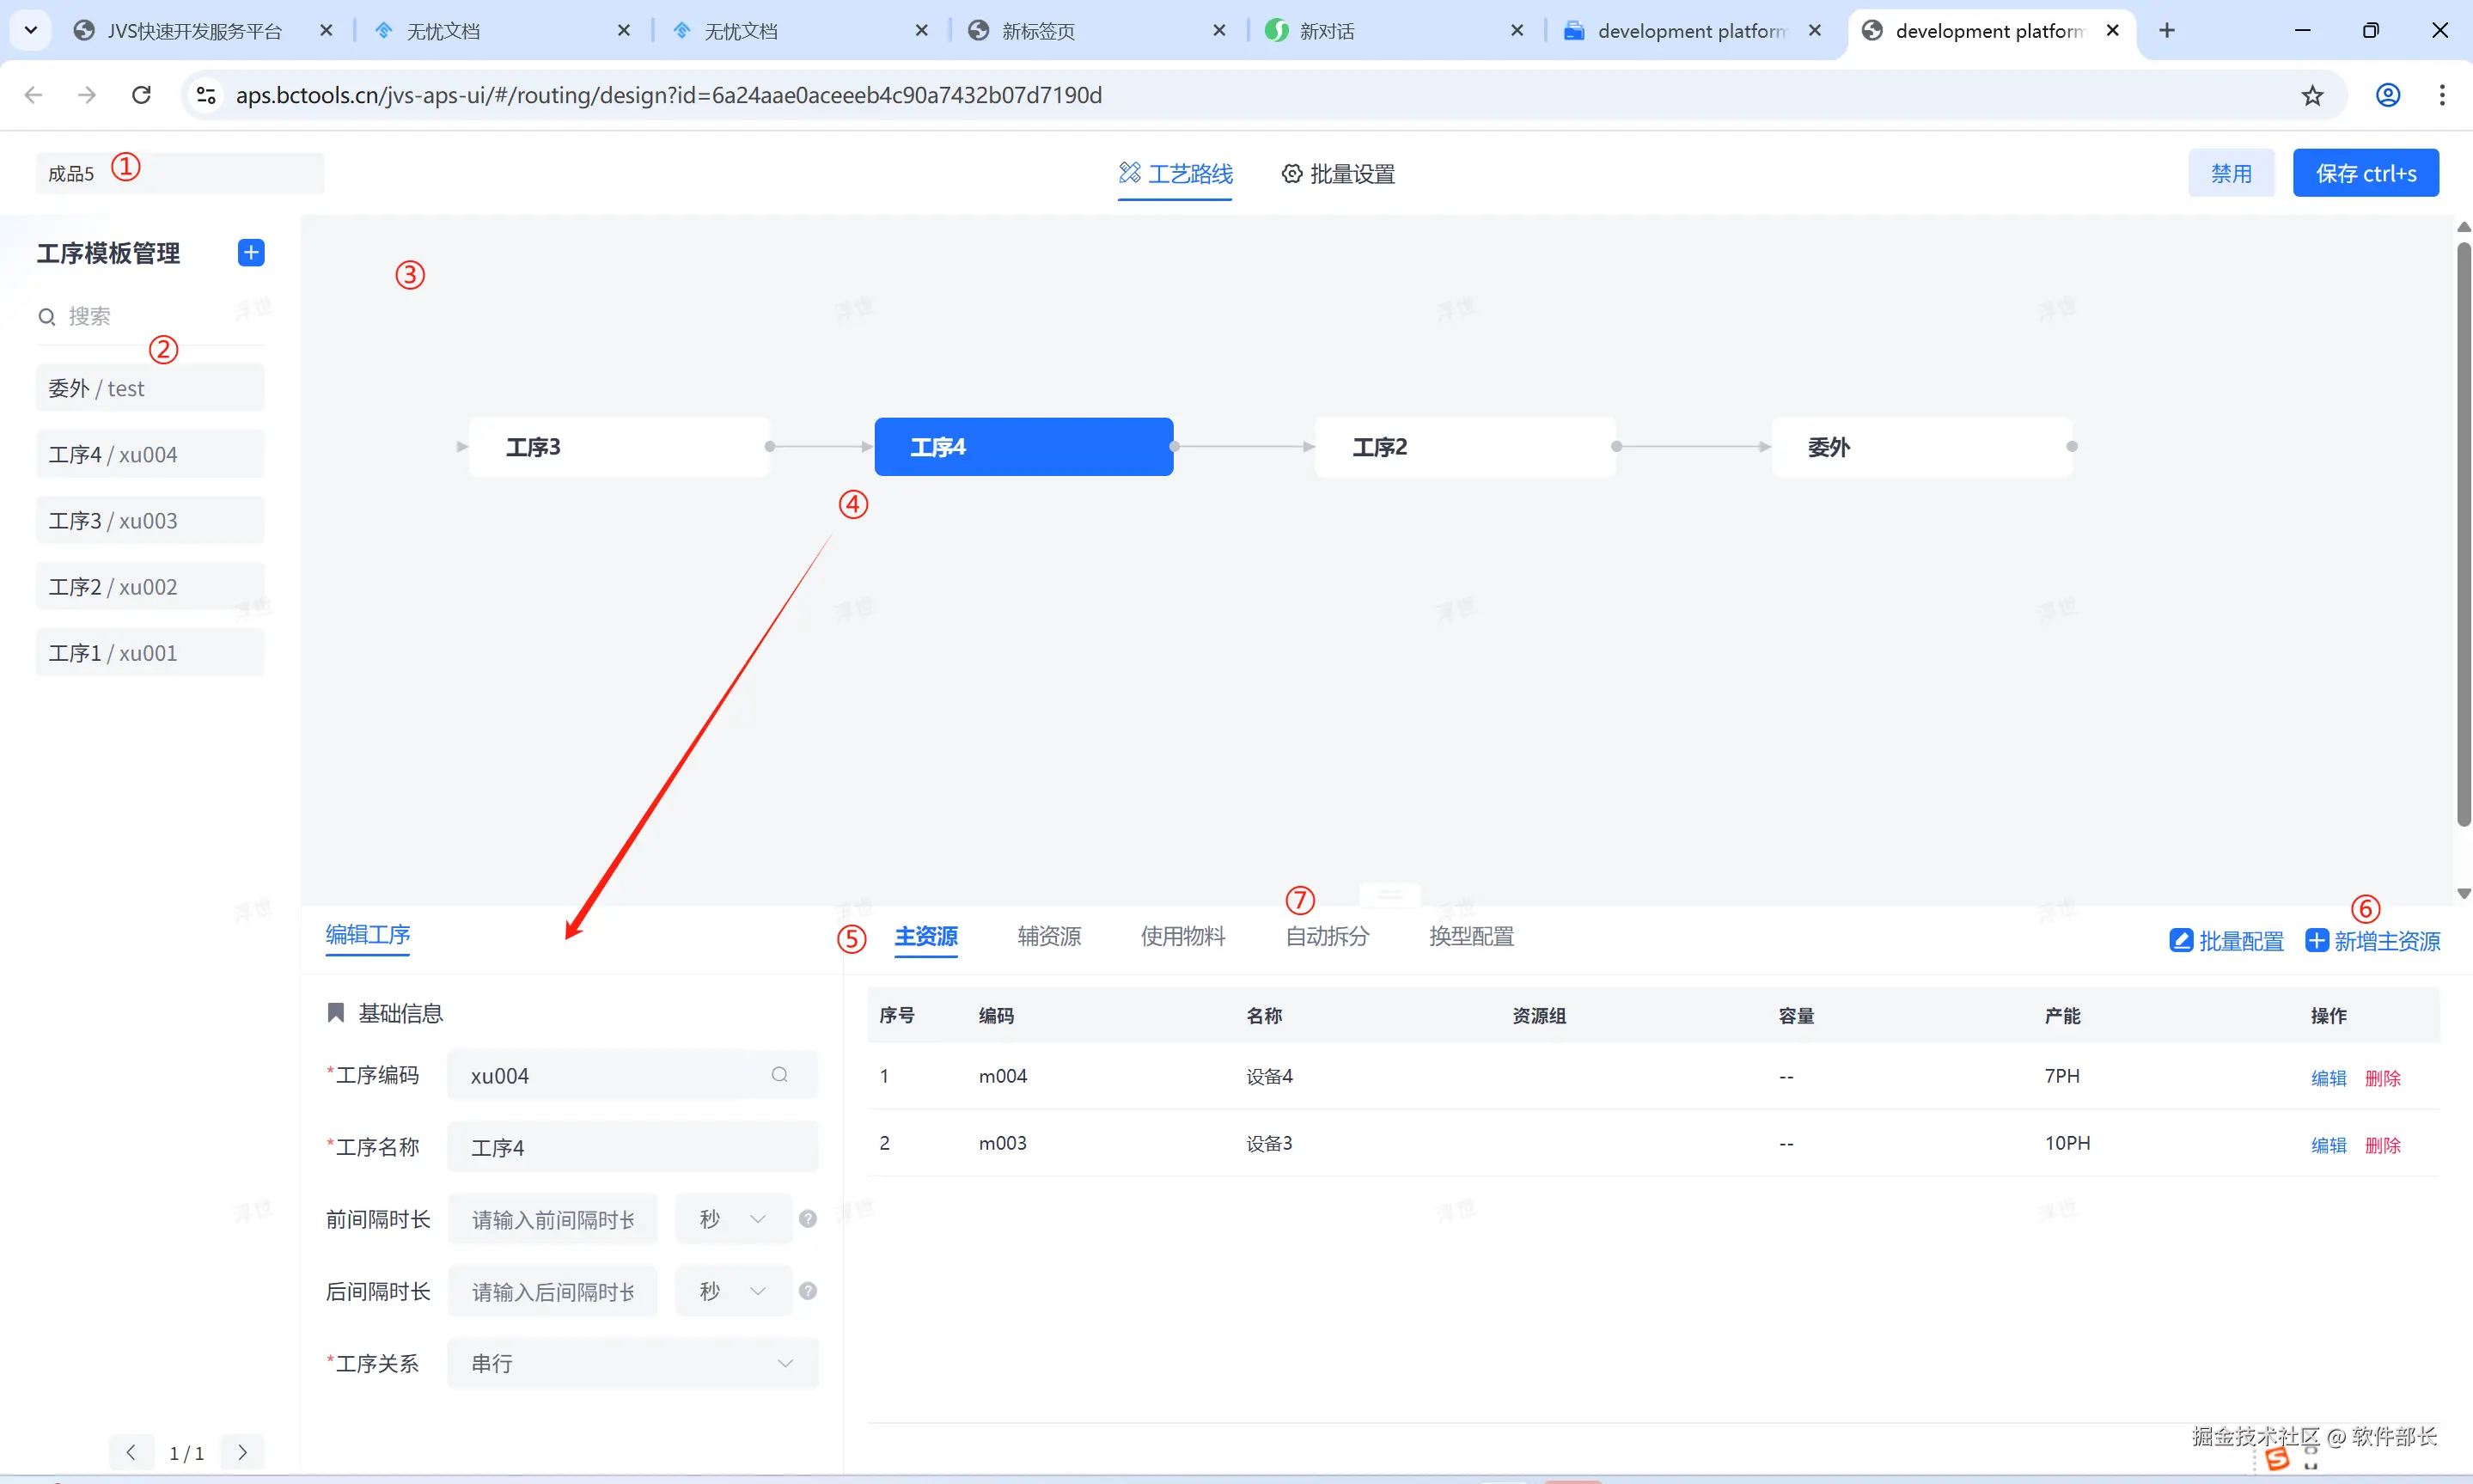
Task: Click the help icon next to 后间隔时长
Action: pos(808,1291)
